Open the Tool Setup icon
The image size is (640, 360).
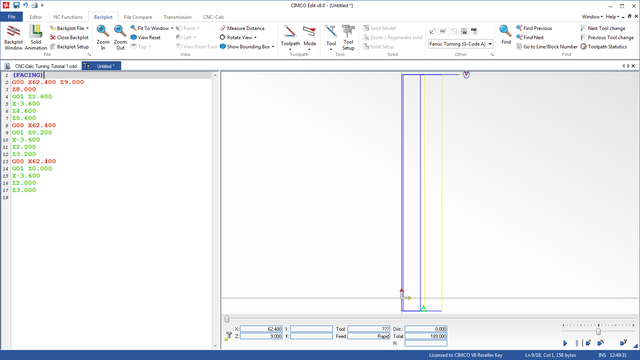pos(348,37)
